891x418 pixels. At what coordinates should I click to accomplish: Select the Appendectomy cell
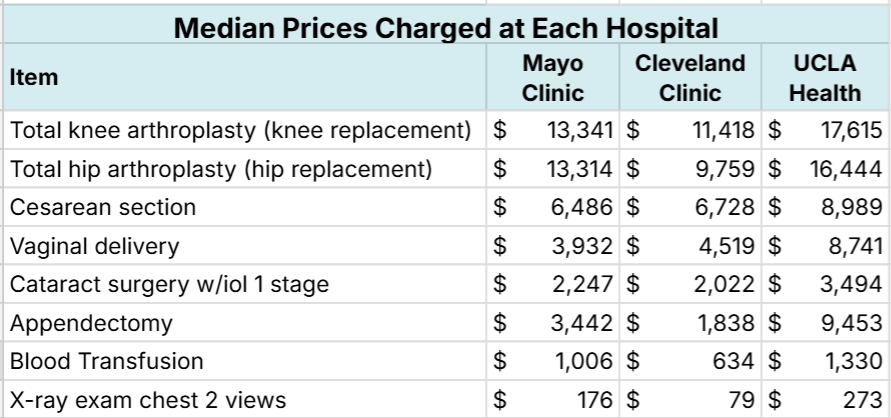pos(91,323)
